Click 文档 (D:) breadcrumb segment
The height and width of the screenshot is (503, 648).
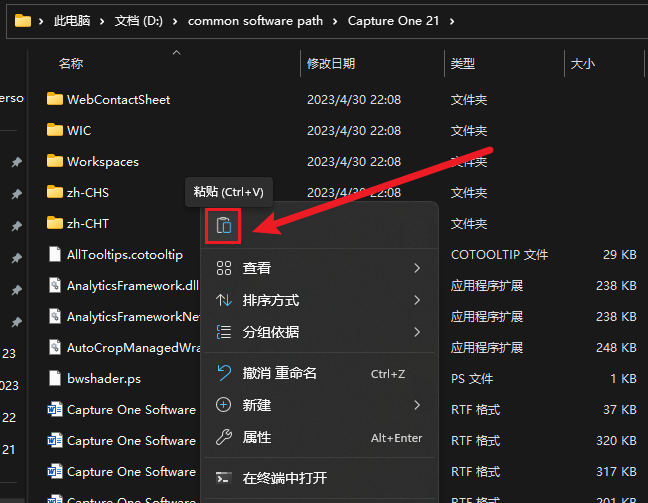coord(139,21)
